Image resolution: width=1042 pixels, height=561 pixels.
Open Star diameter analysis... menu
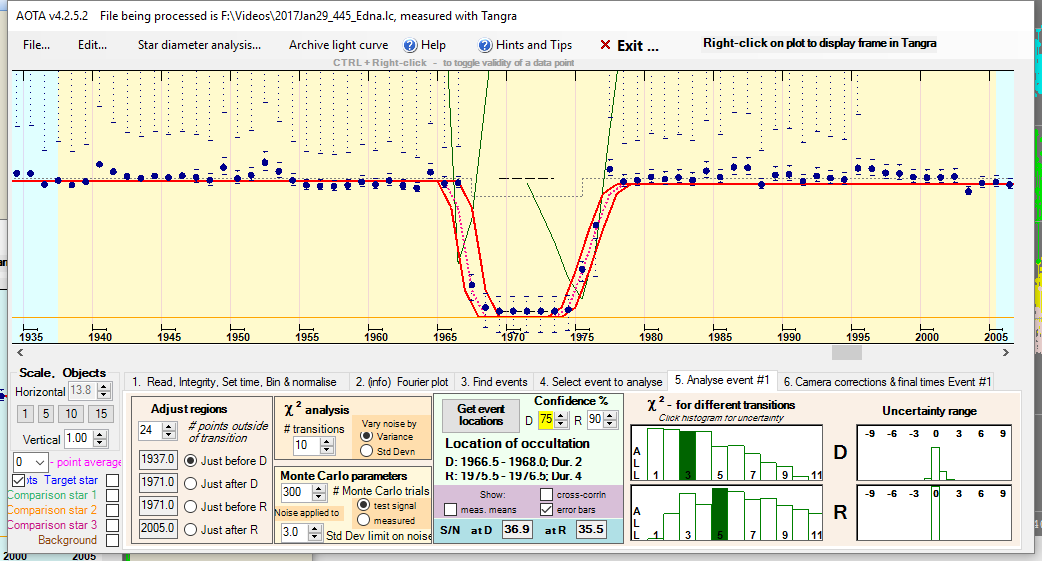tap(199, 45)
